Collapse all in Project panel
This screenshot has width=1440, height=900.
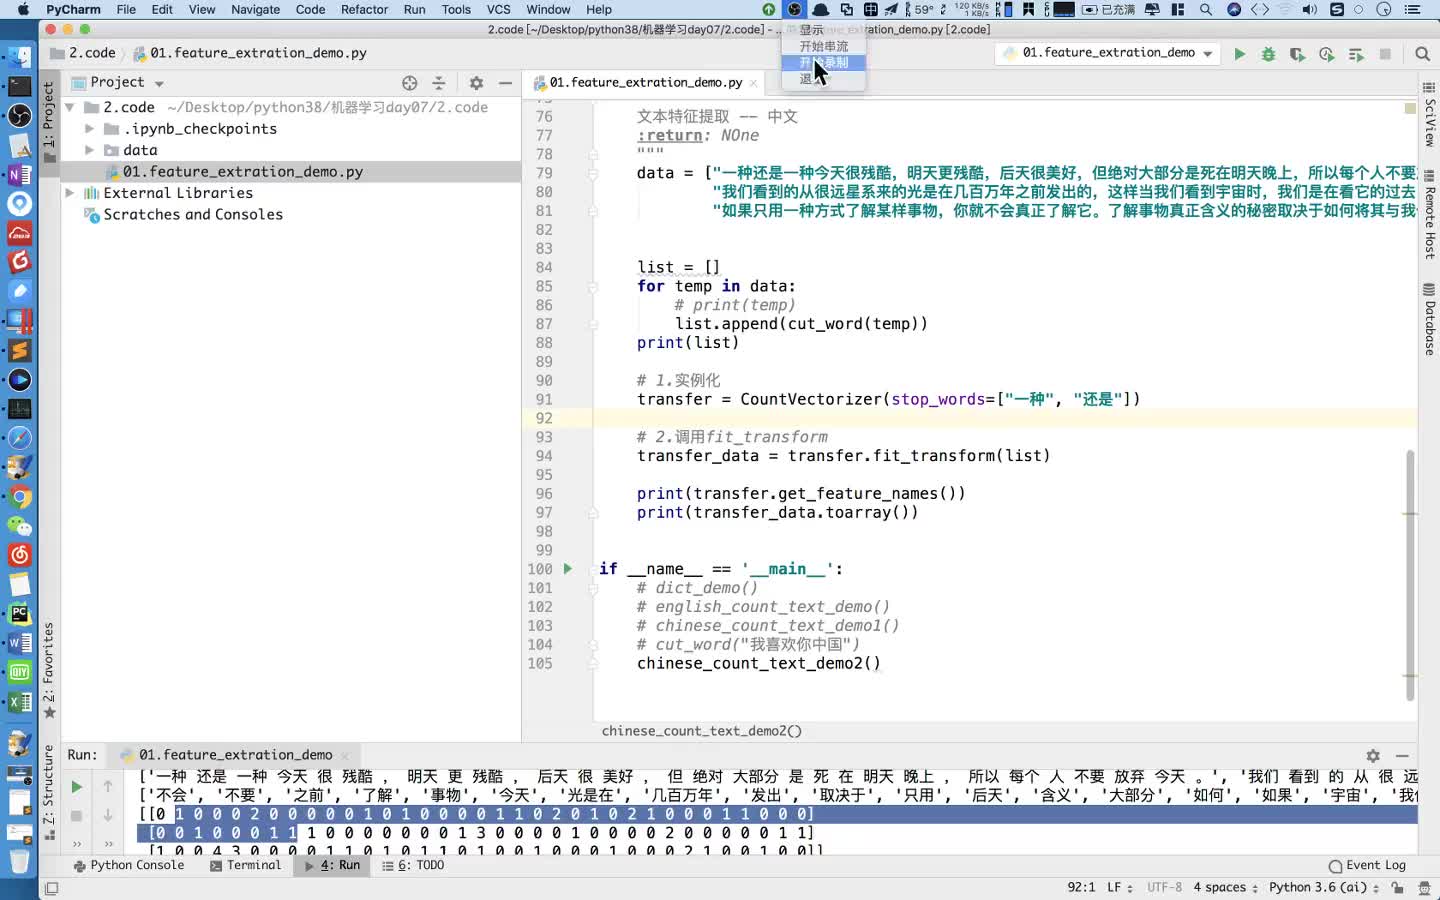click(438, 83)
